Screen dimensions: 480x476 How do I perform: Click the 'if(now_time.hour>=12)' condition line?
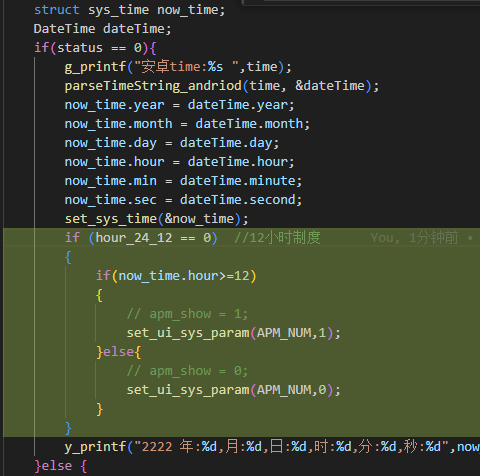pyautogui.click(x=176, y=276)
